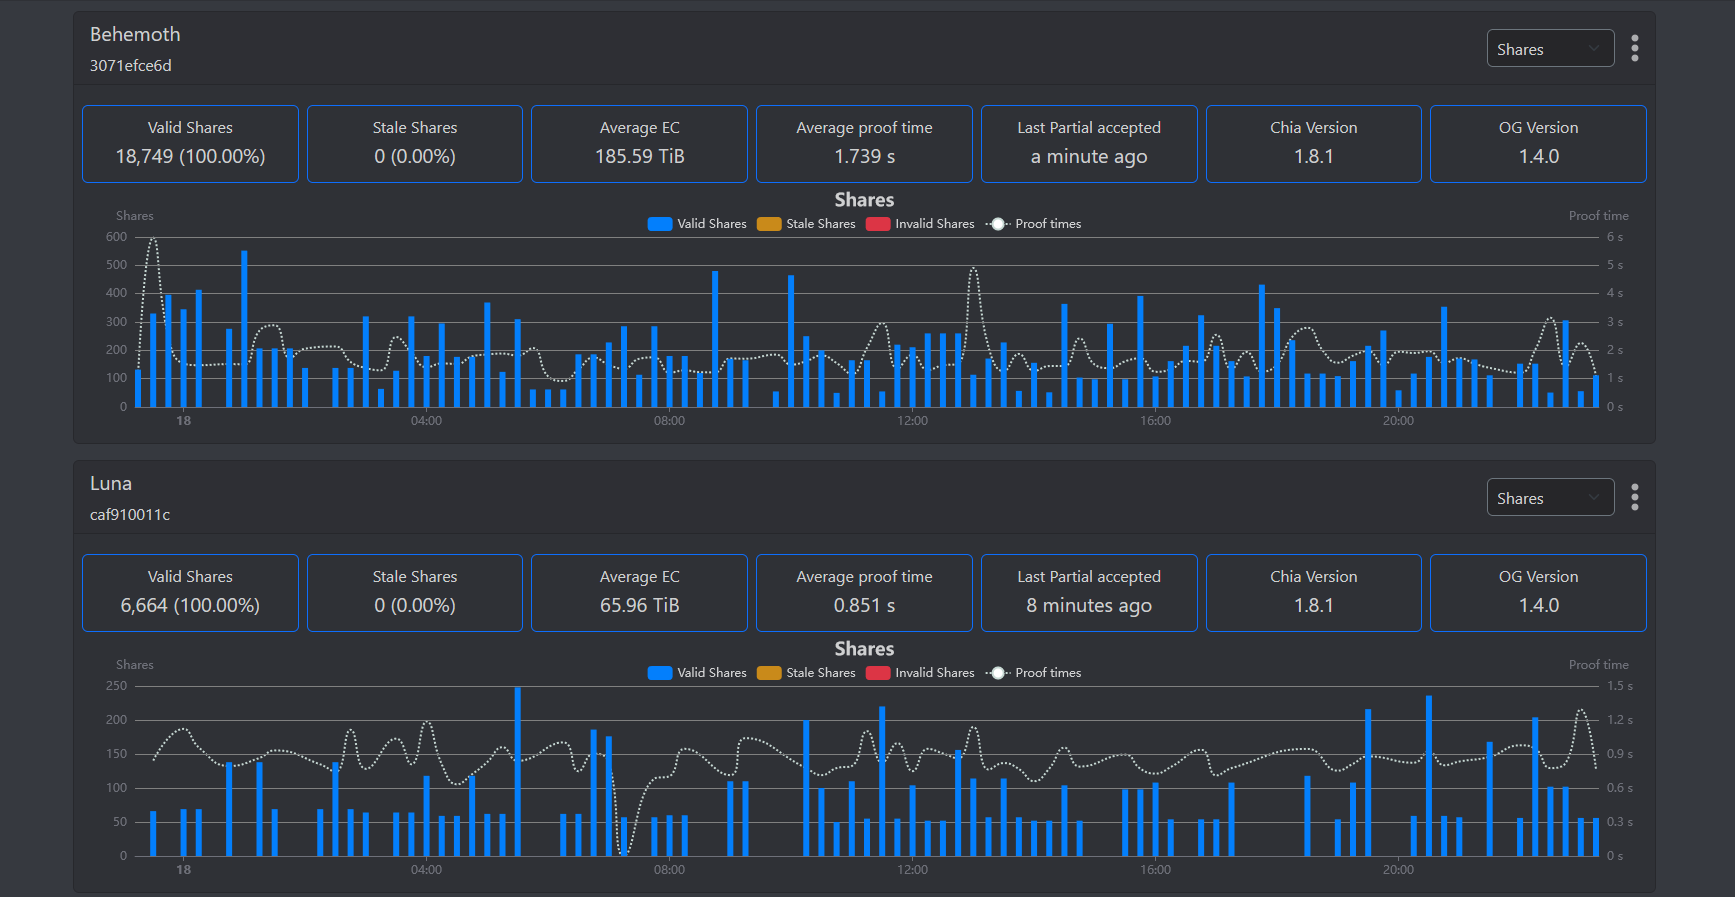Open Behemoth's three-dot options menu

pyautogui.click(x=1634, y=48)
